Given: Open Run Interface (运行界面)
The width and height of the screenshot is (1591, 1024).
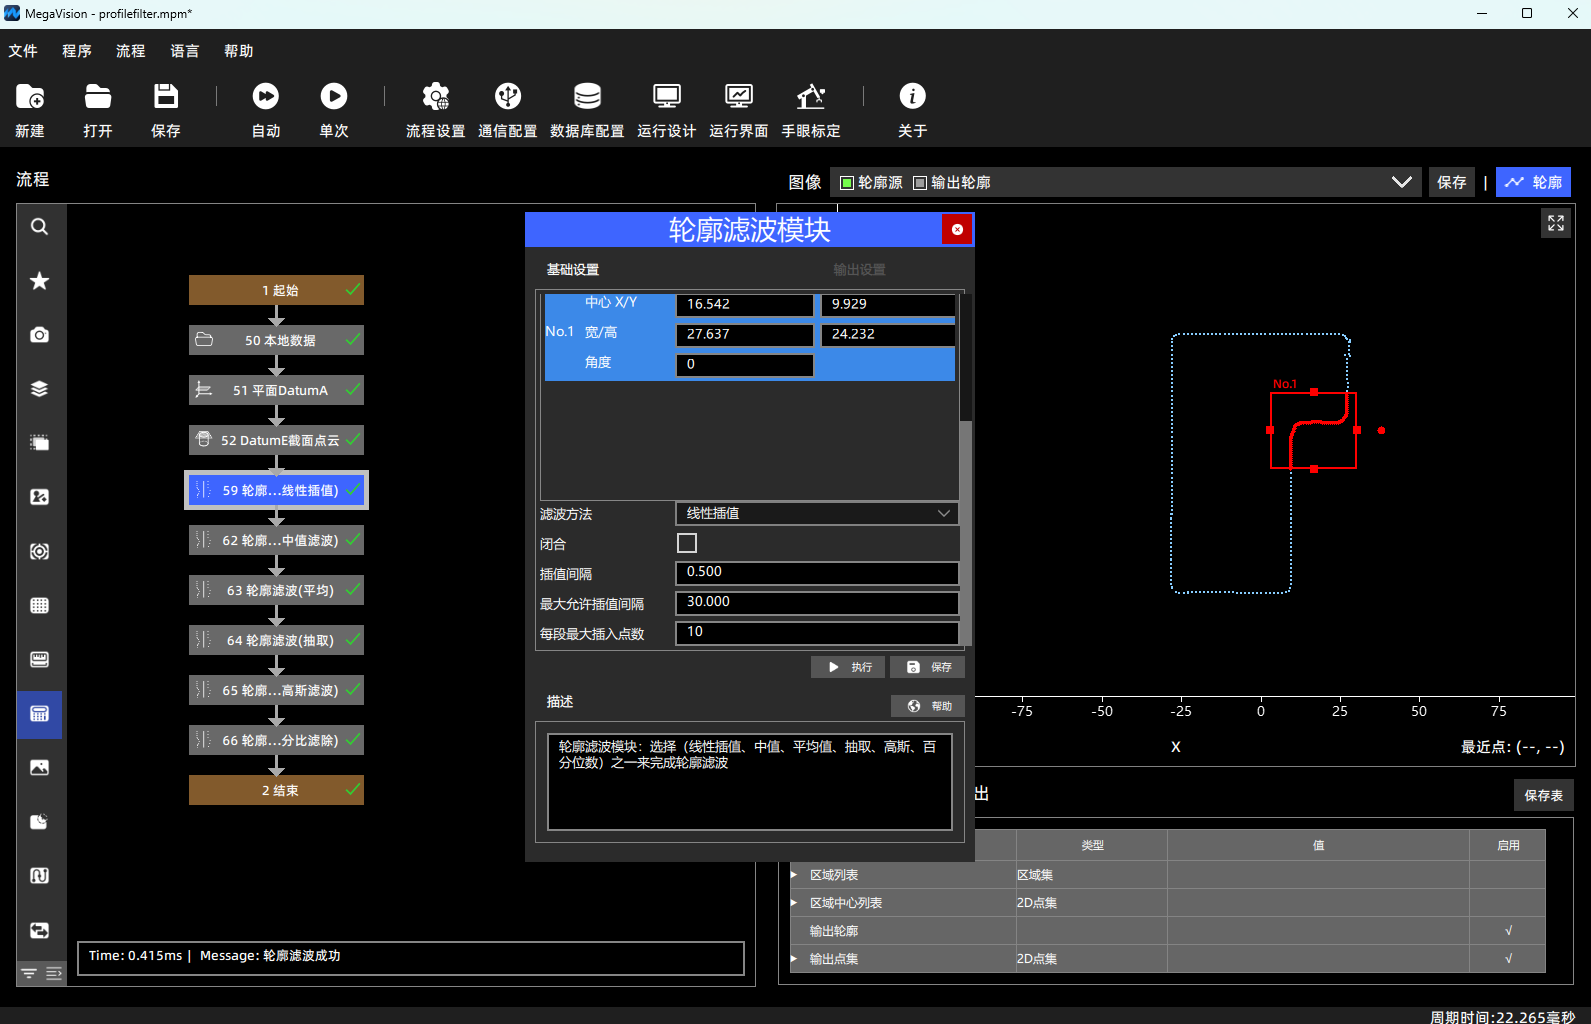Looking at the screenshot, I should point(739,97).
